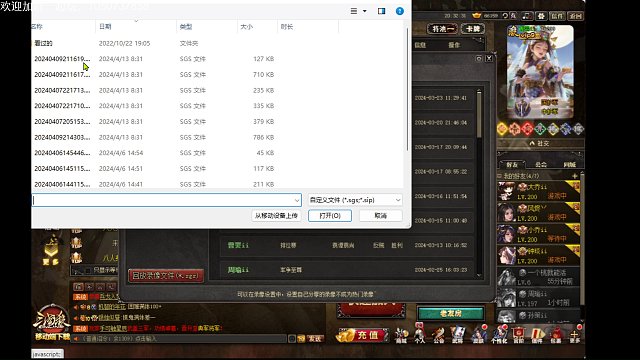The width and height of the screenshot is (640, 360).
Task: Click the blue help icon in file dialog
Action: (400, 11)
